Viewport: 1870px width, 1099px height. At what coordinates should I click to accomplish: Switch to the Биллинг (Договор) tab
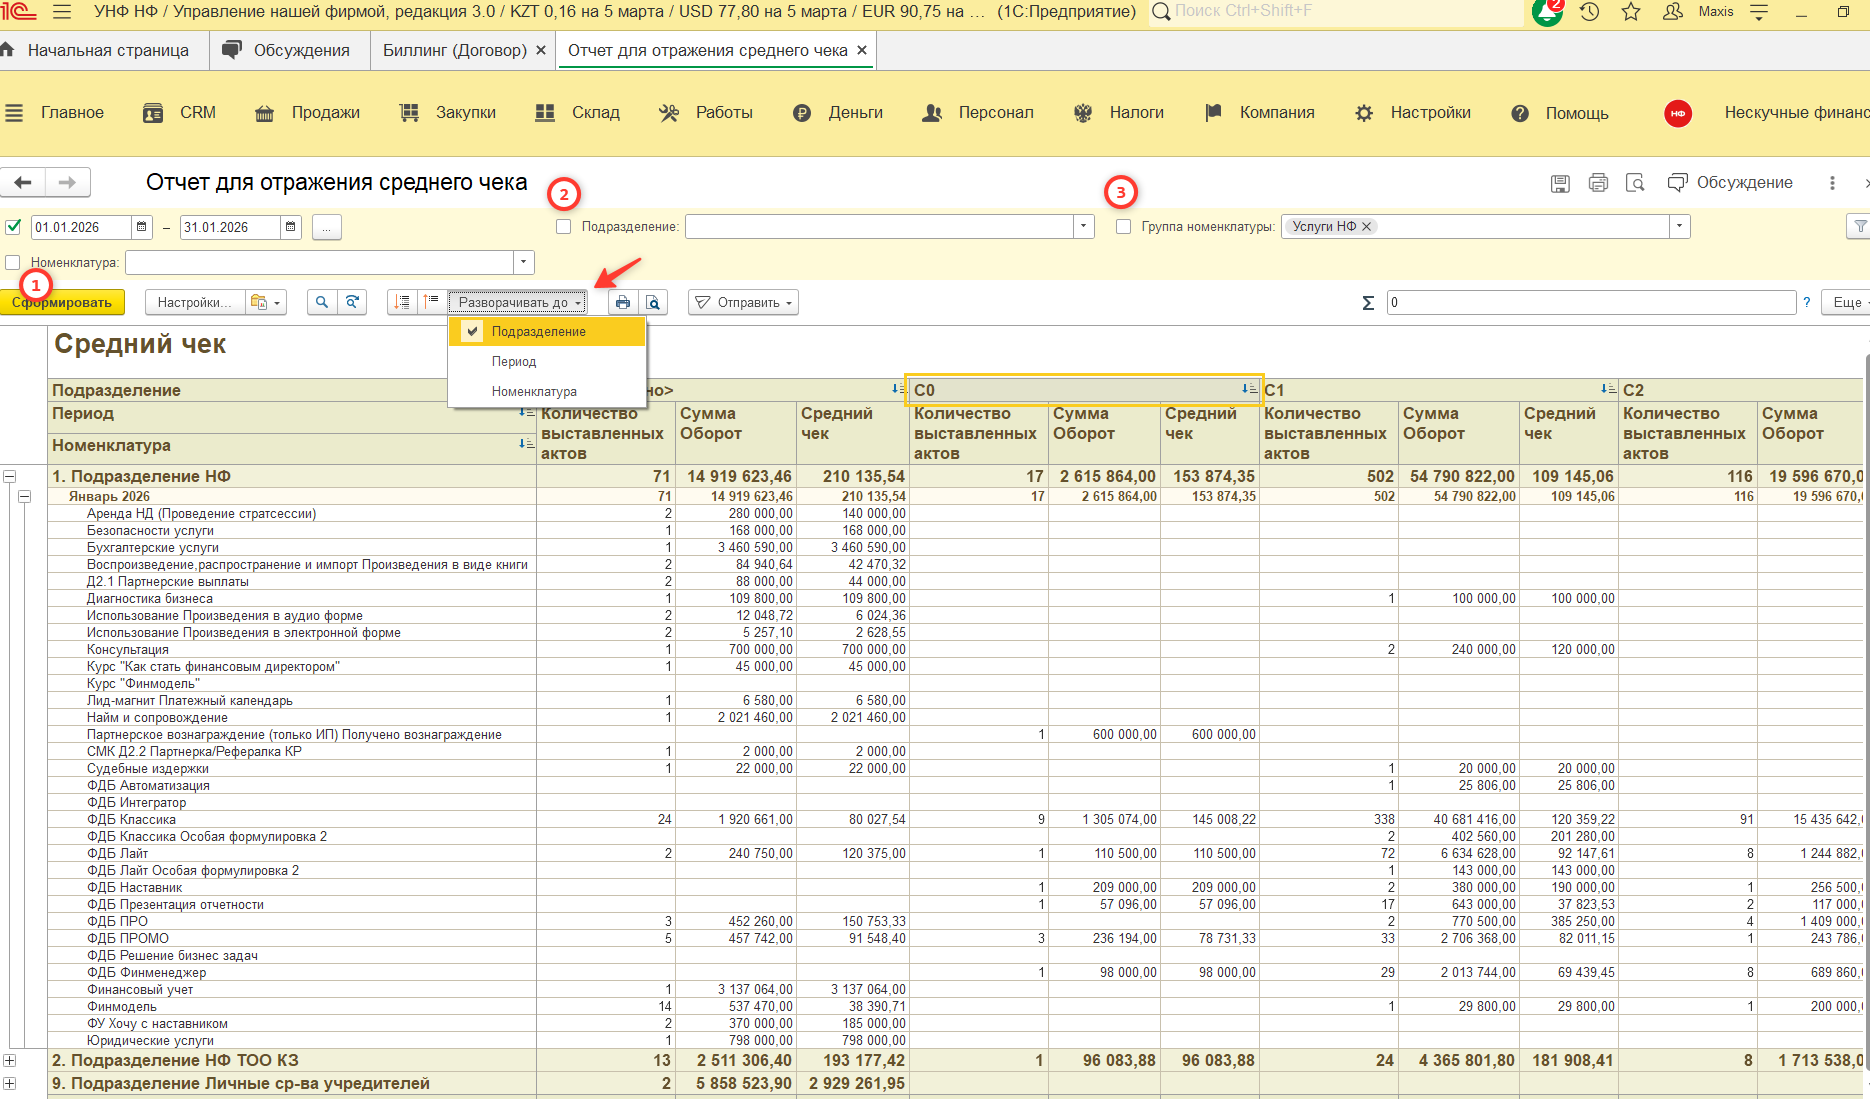pyautogui.click(x=455, y=50)
